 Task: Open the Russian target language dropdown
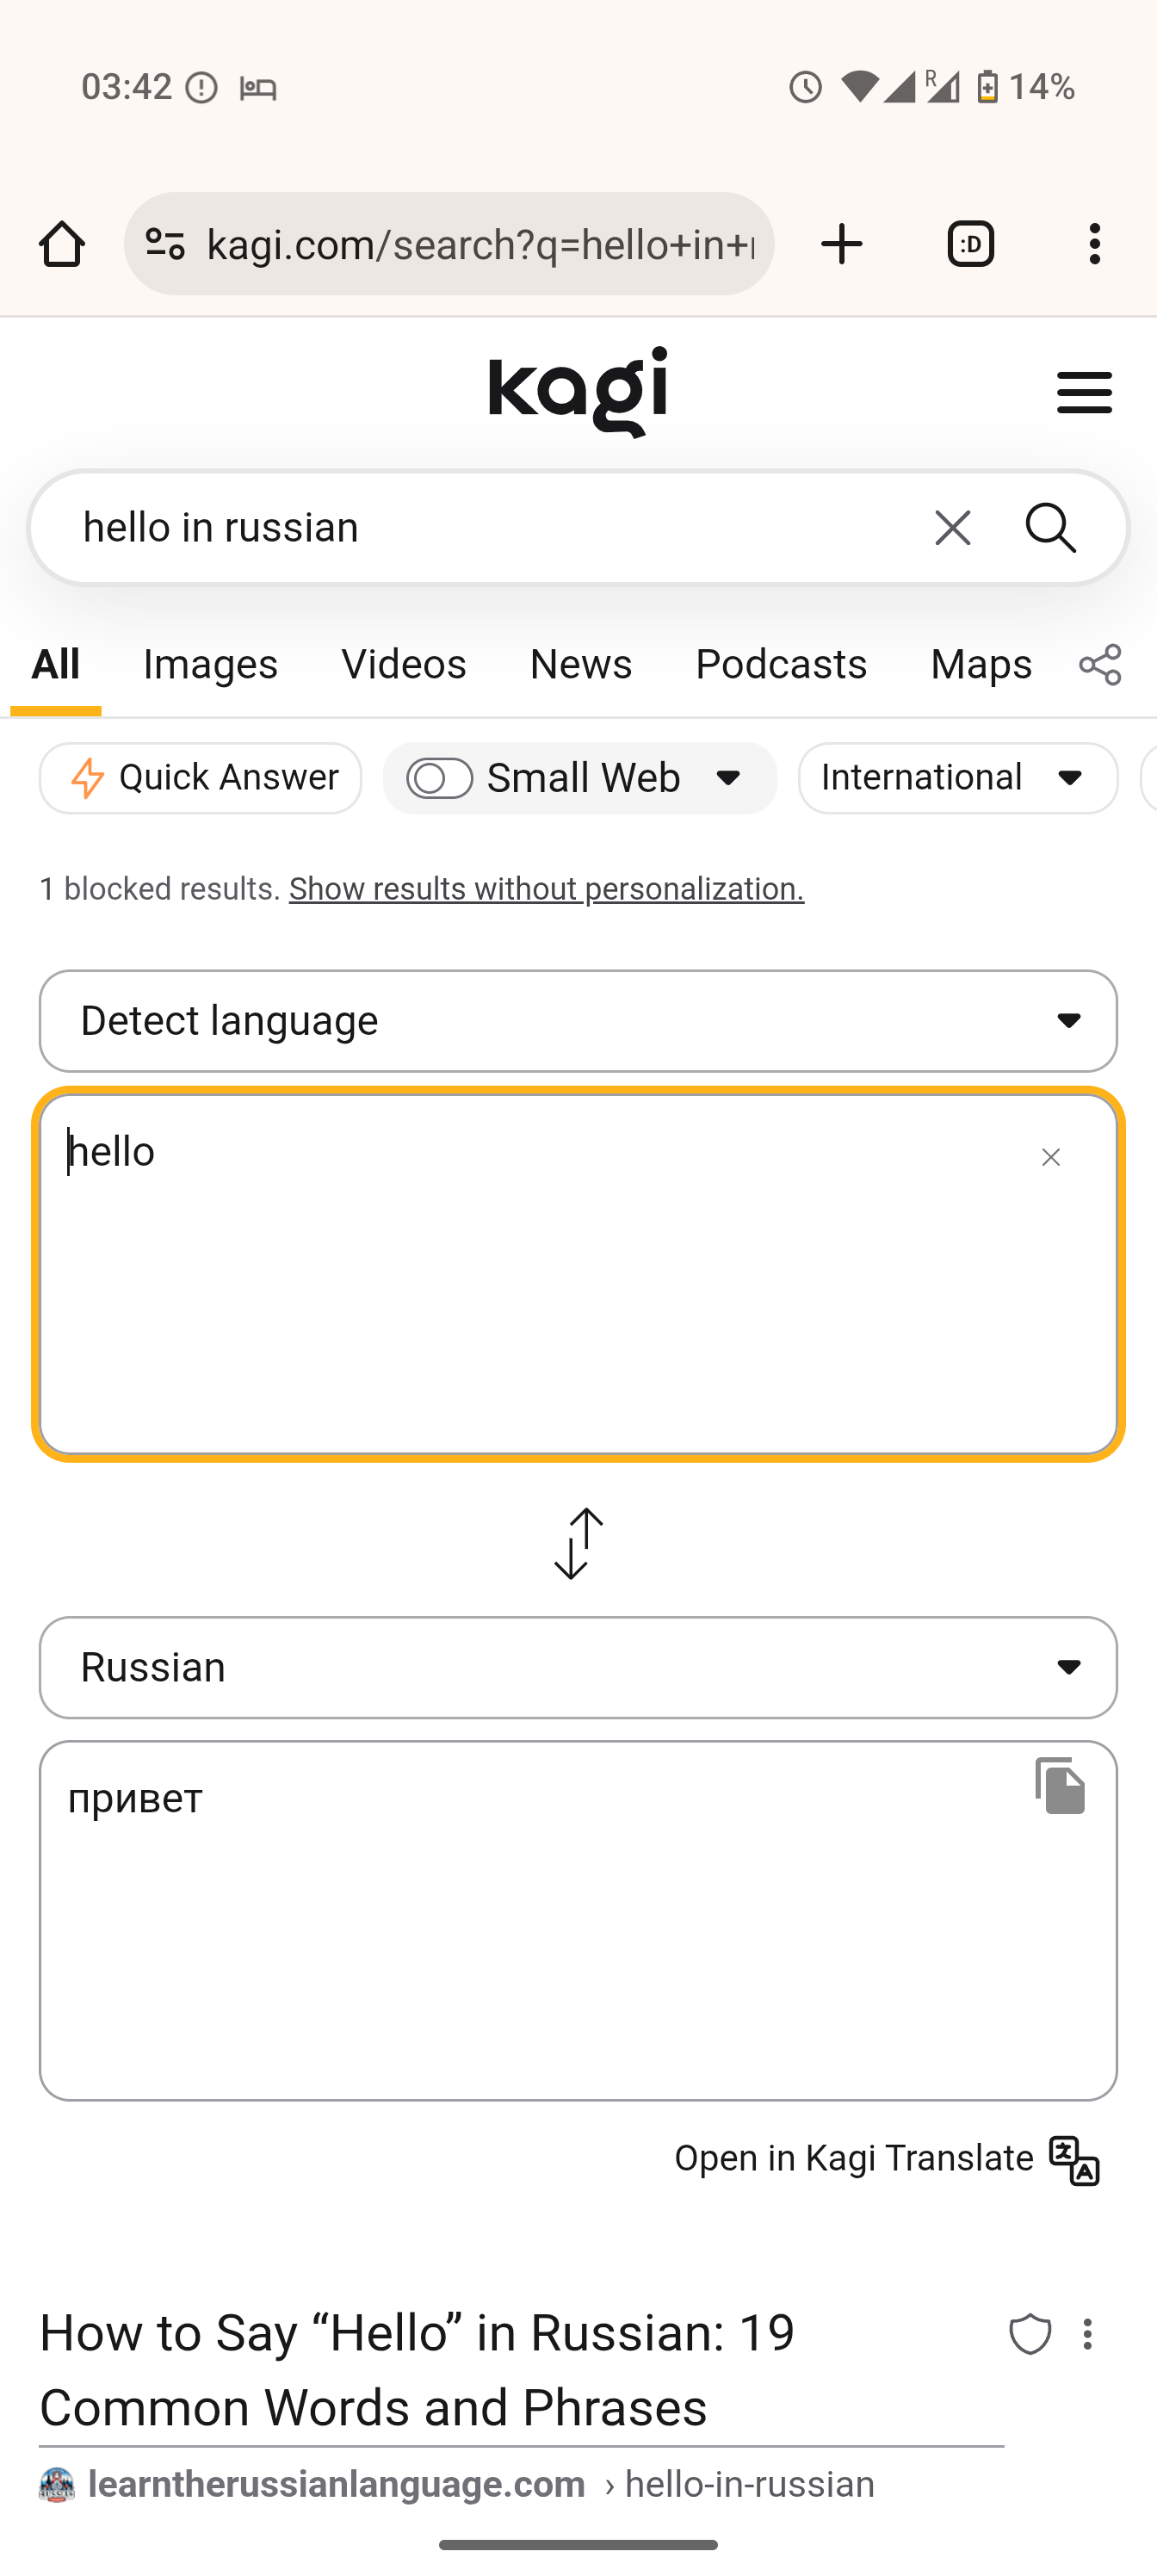(578, 1667)
